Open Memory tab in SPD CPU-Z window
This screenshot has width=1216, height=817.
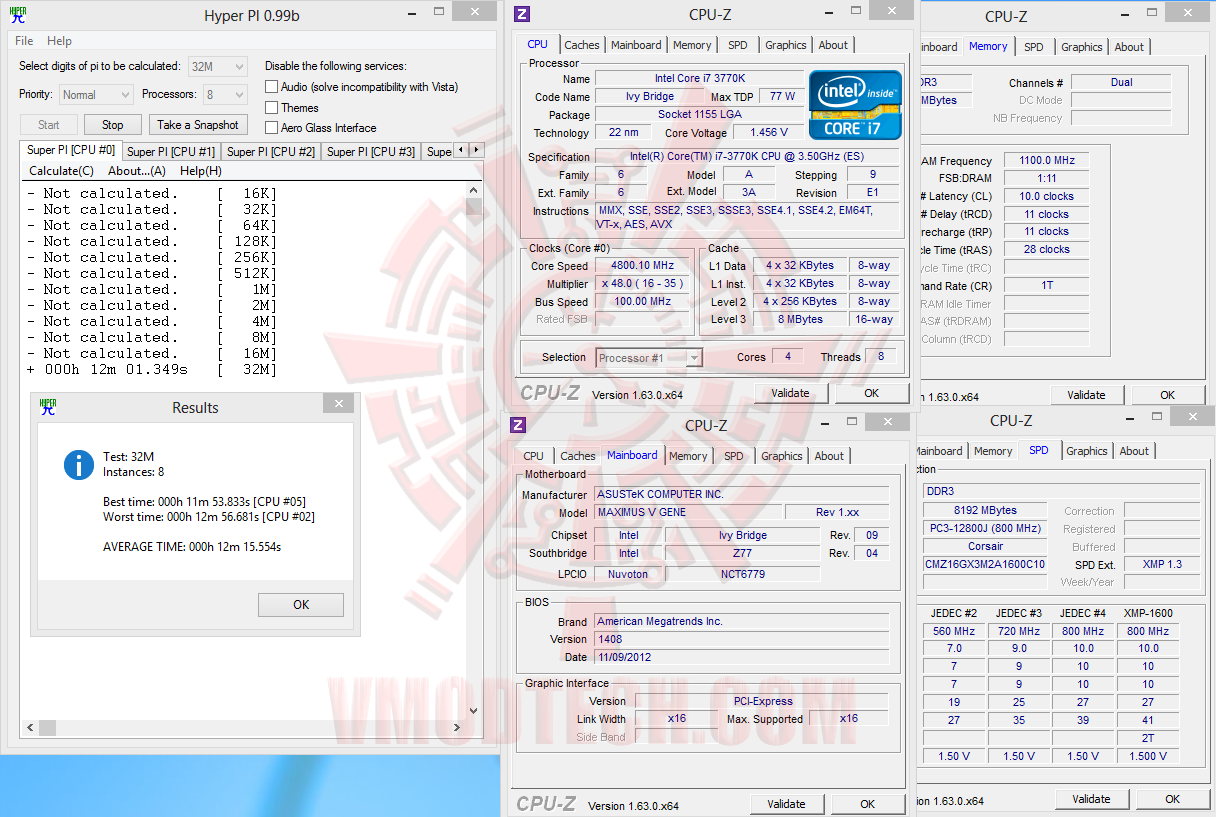[x=993, y=451]
